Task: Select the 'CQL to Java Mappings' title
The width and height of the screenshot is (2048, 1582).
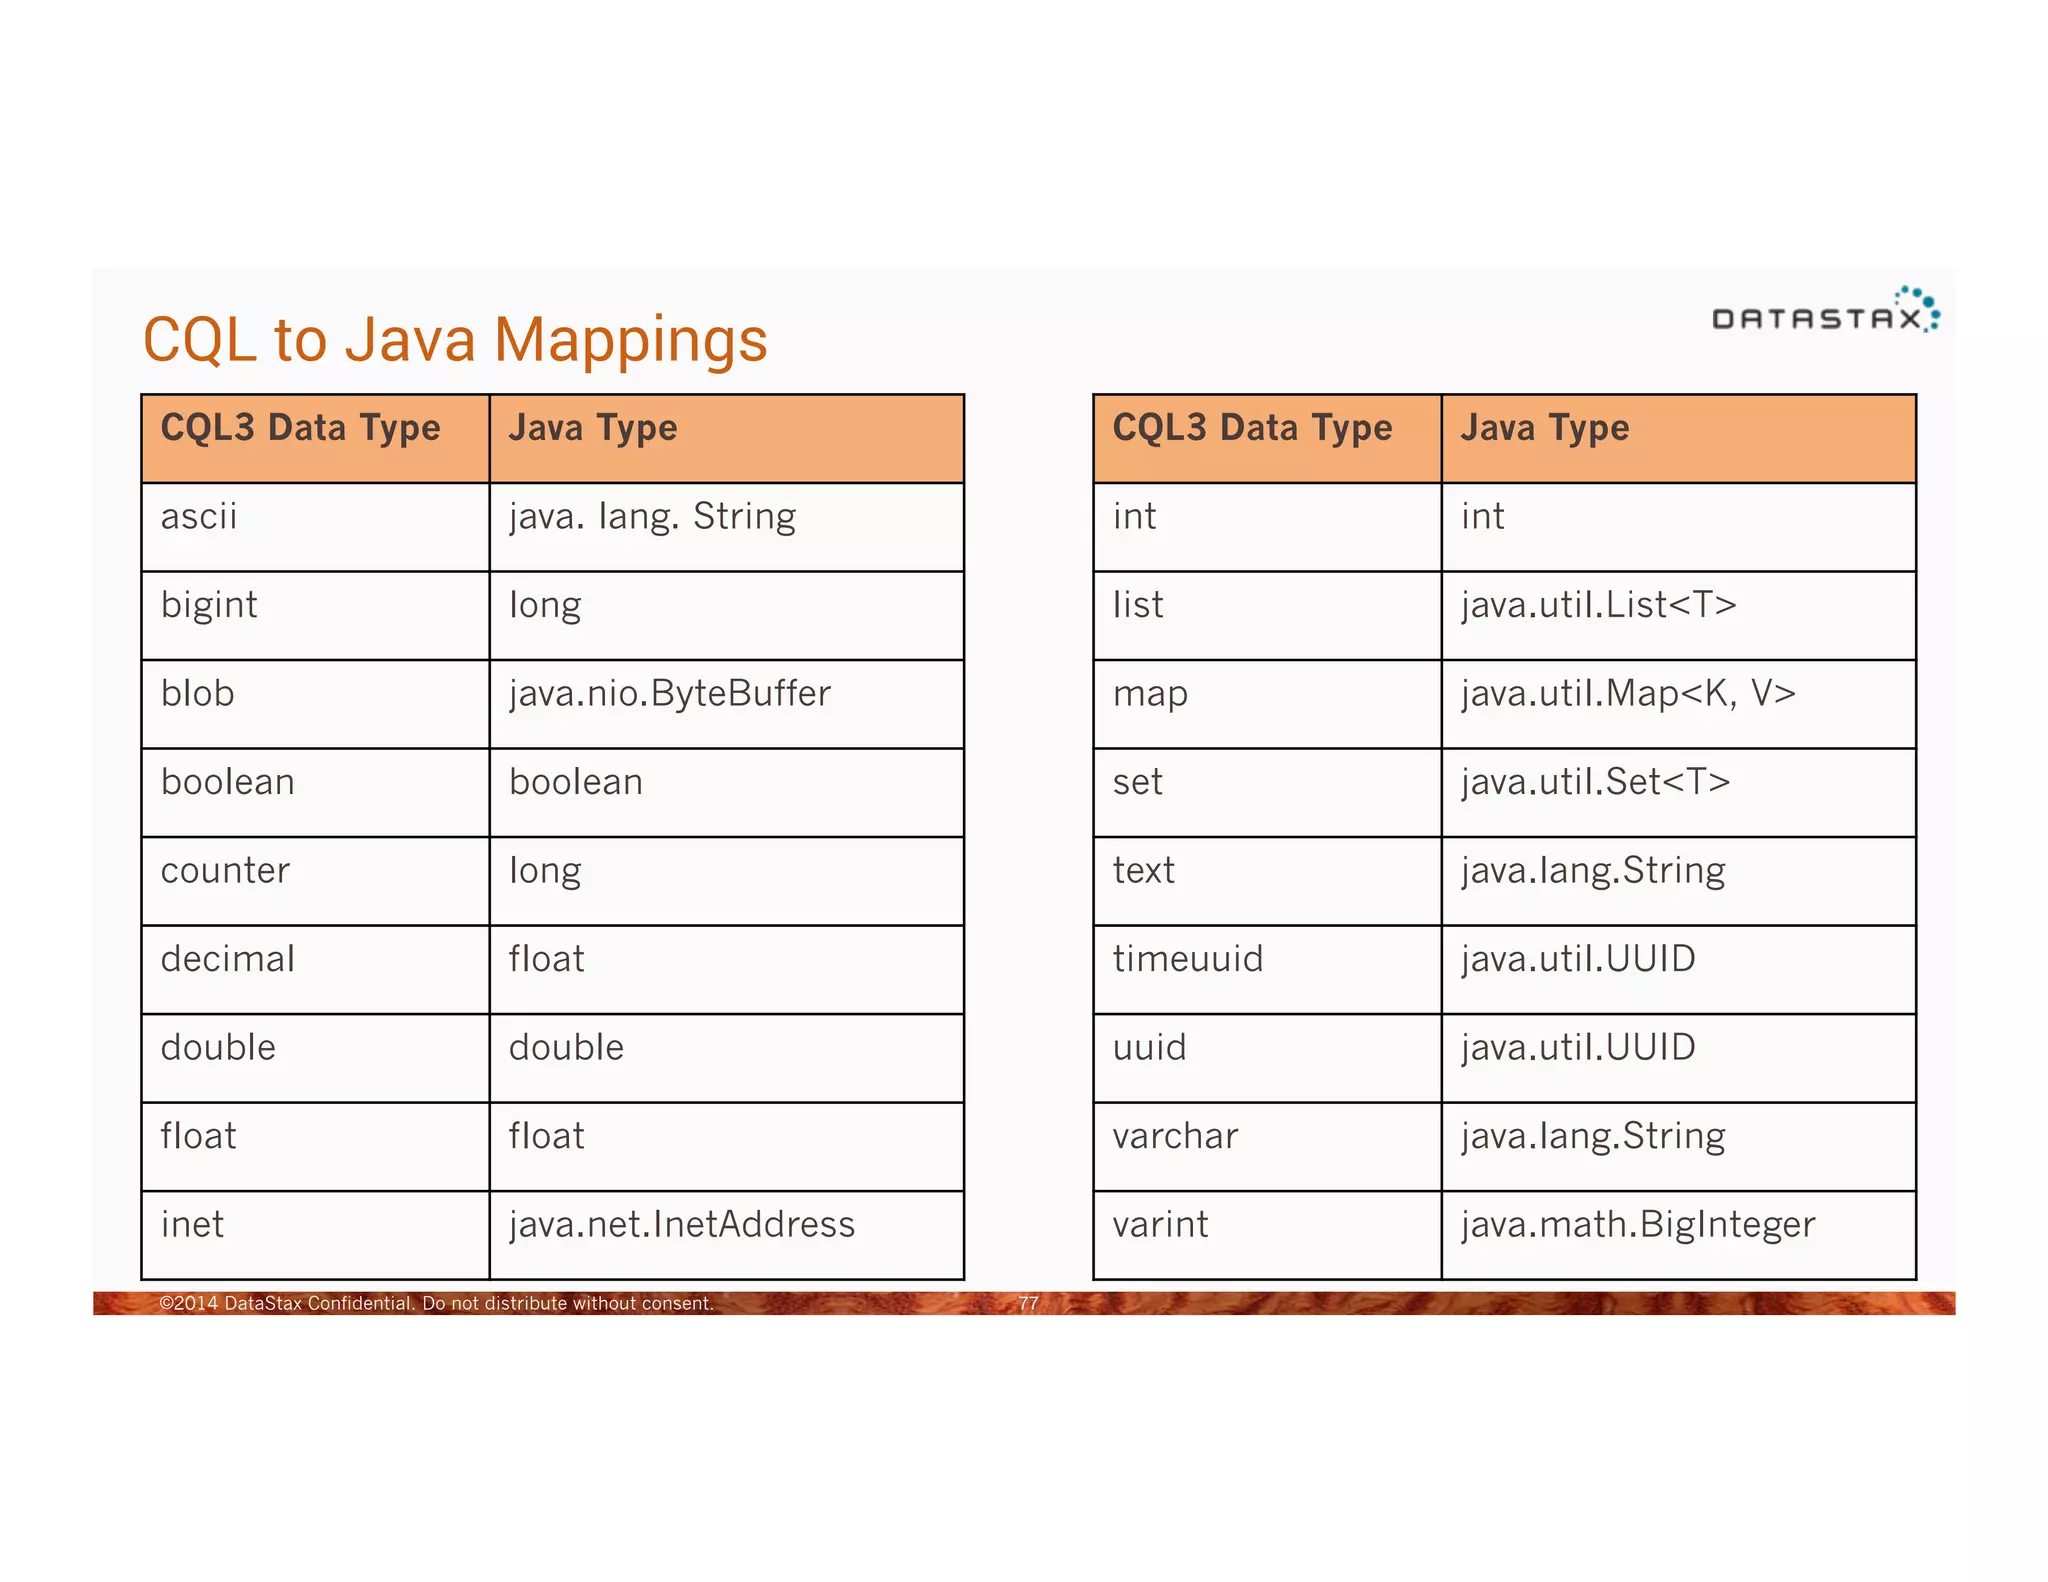Action: point(455,339)
